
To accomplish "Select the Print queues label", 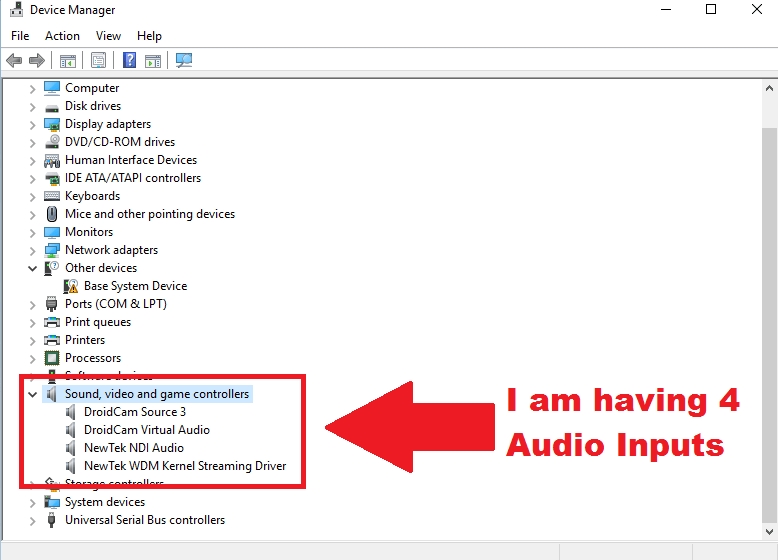I will tap(98, 322).
